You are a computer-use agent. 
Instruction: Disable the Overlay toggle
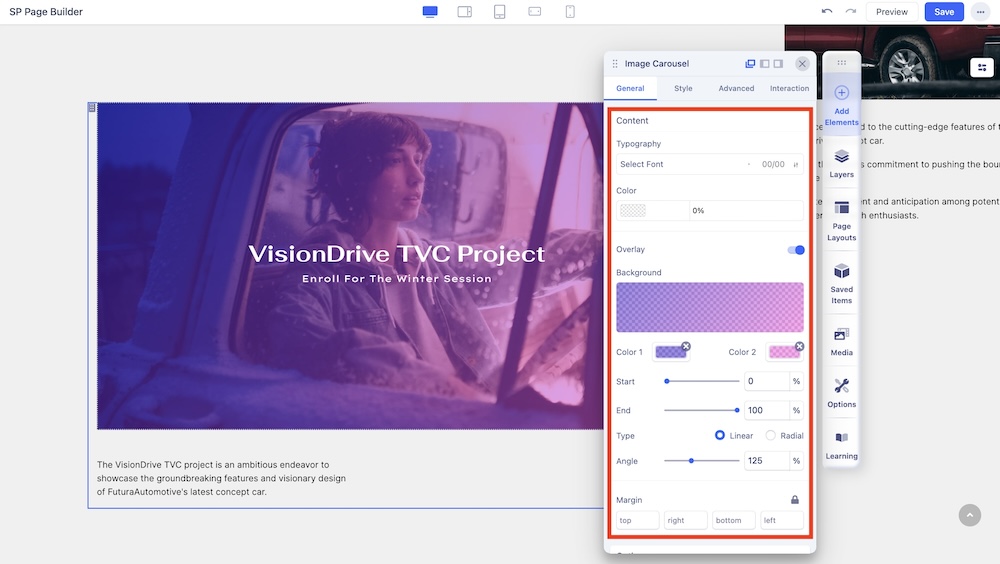tap(796, 250)
